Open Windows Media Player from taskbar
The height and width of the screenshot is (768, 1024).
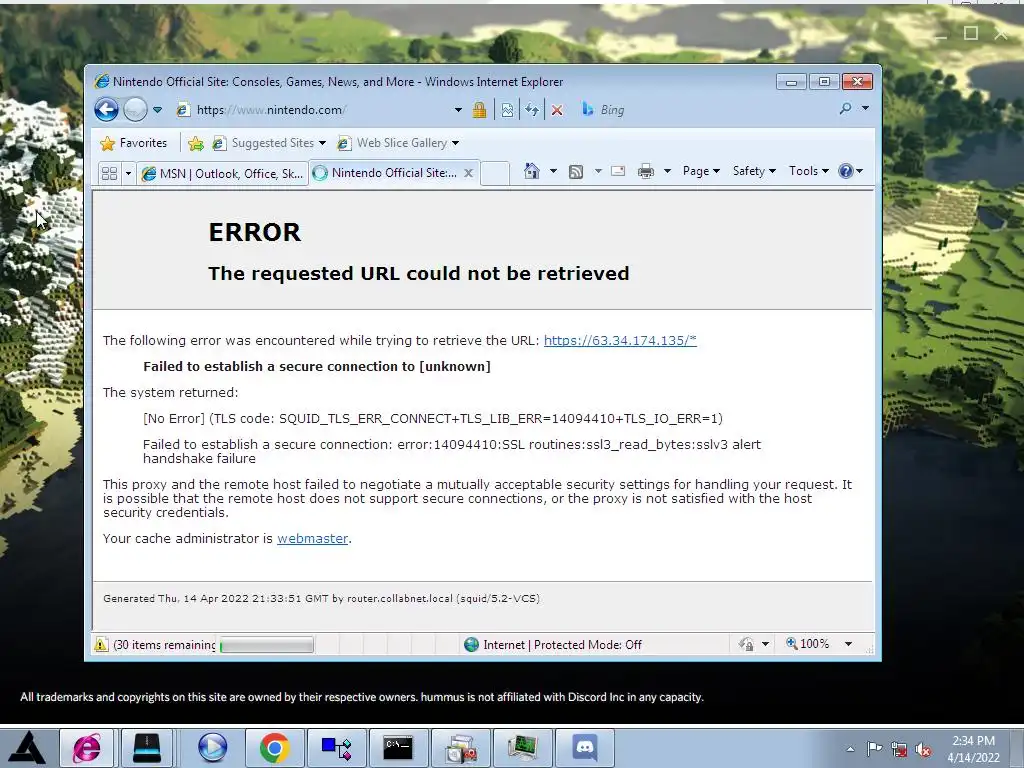click(213, 748)
